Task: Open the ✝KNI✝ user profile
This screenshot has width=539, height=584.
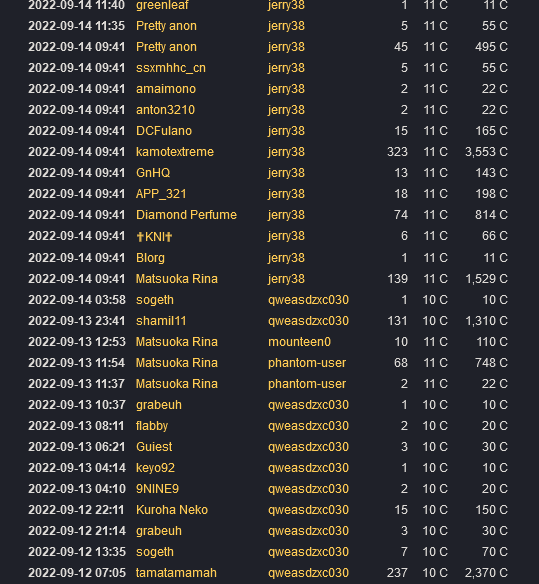Action: 154,236
